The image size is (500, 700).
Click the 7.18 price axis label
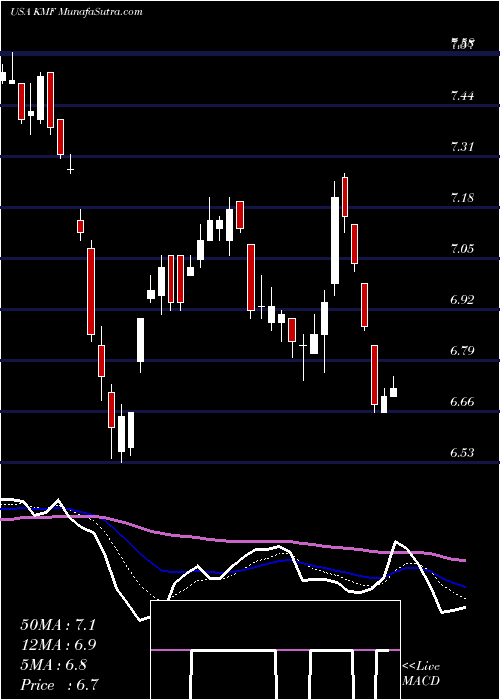(462, 197)
